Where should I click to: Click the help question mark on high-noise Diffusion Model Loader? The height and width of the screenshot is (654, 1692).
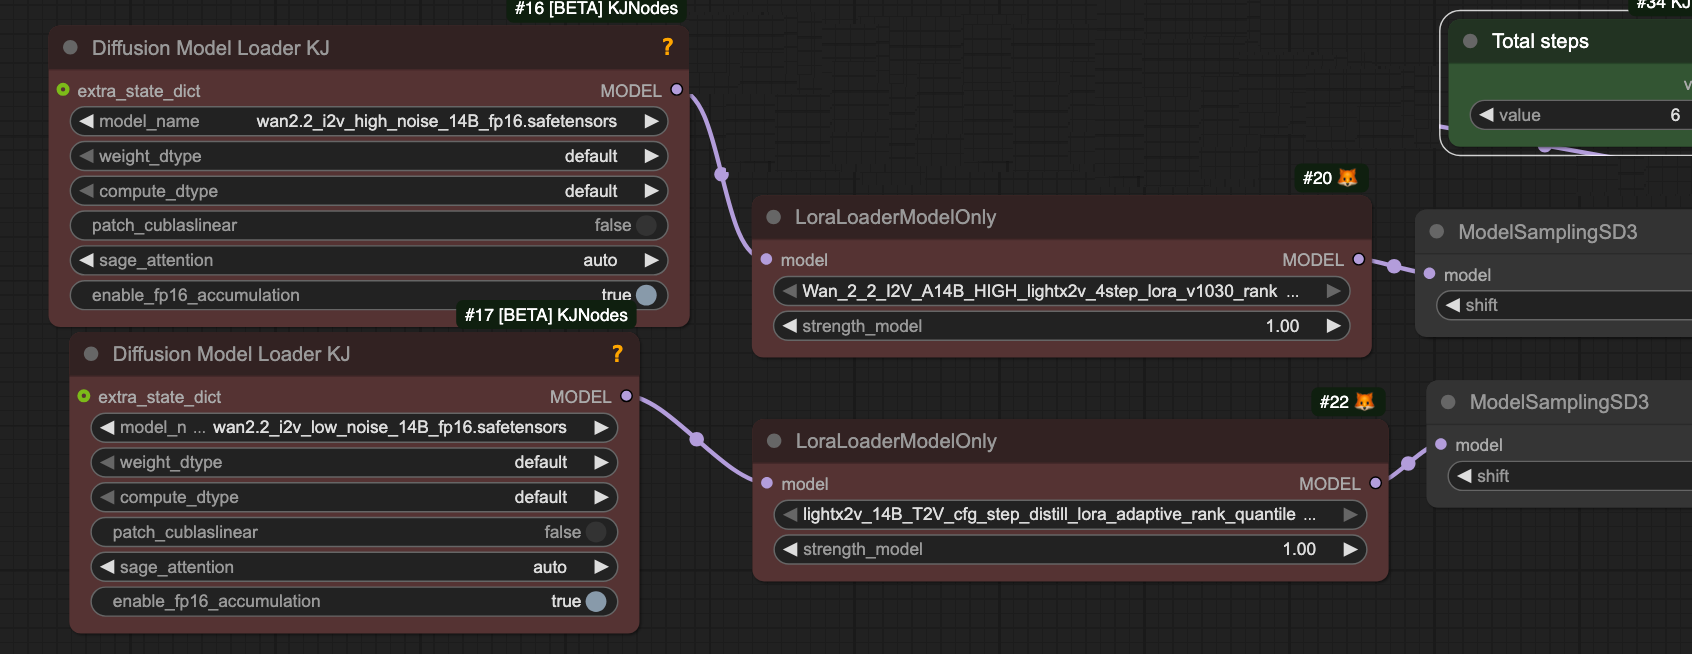667,47
